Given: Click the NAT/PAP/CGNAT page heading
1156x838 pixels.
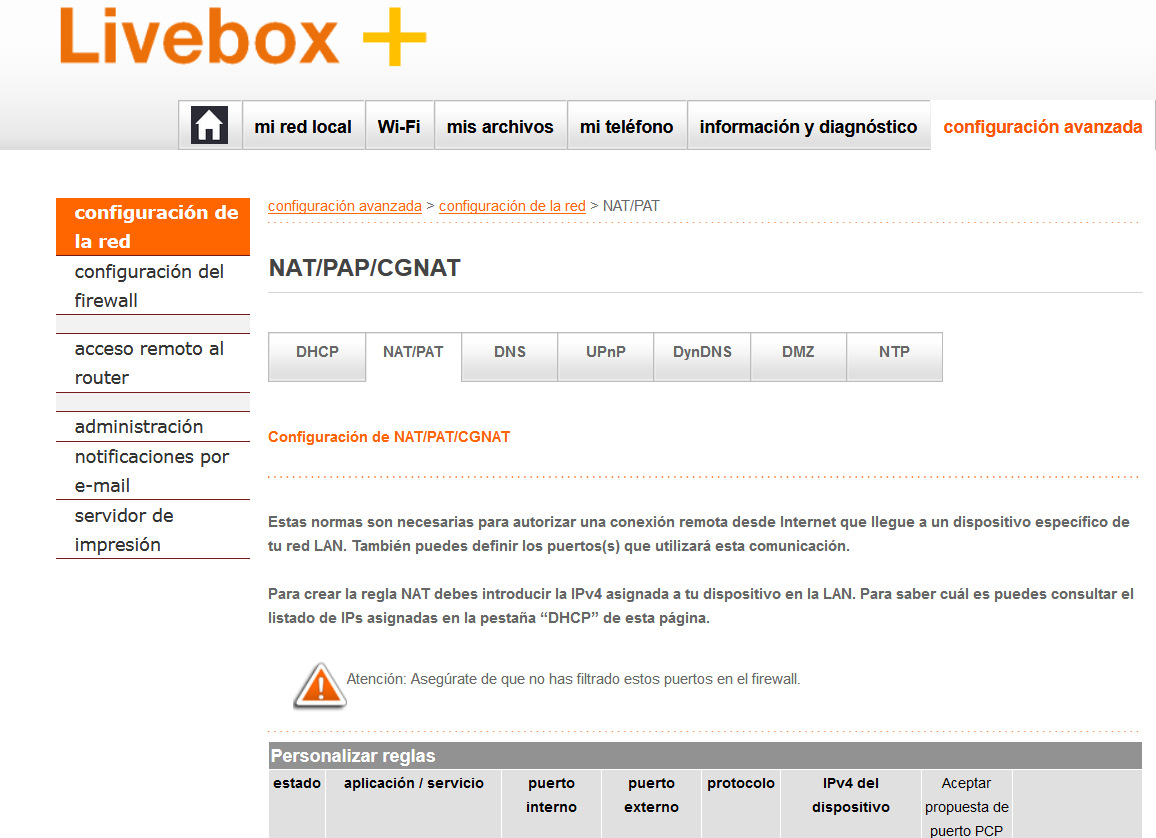Looking at the screenshot, I should (x=364, y=268).
